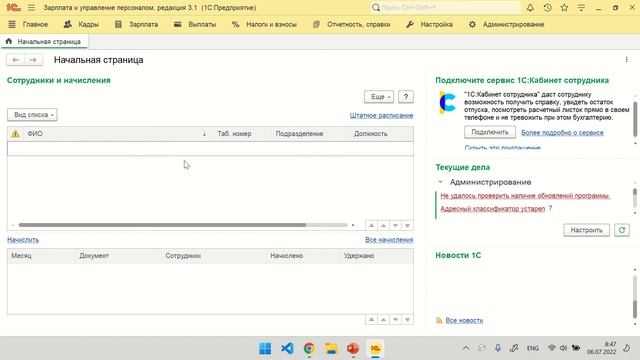Click the Должность column header
Image resolution: width=640 pixels, height=360 pixels.
pos(371,134)
